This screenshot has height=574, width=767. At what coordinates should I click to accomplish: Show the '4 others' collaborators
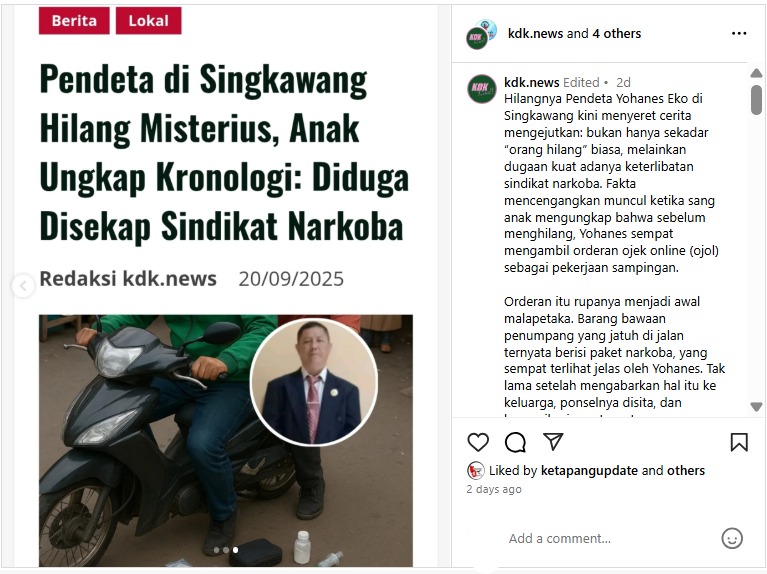point(616,34)
